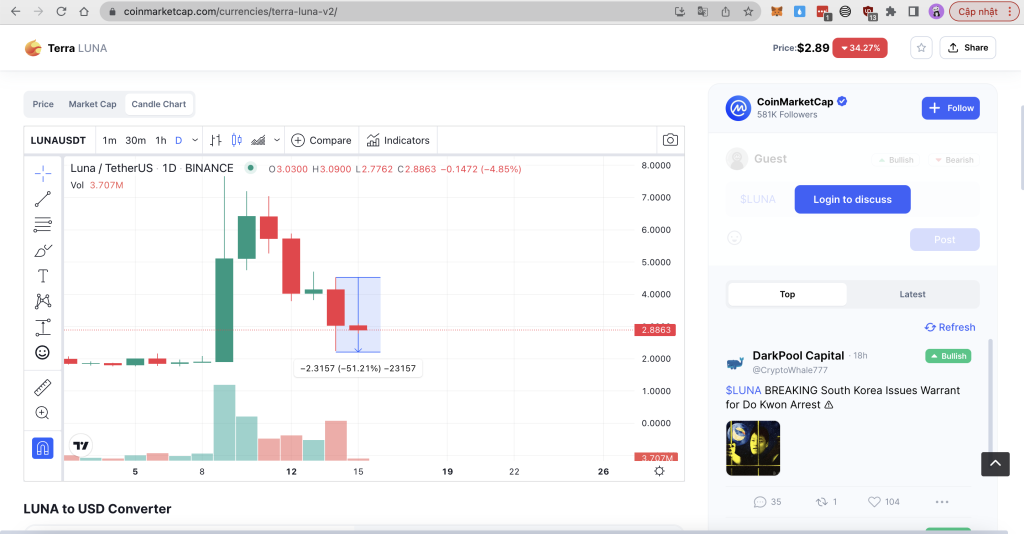Open the browser extensions puzzle icon

click(891, 11)
